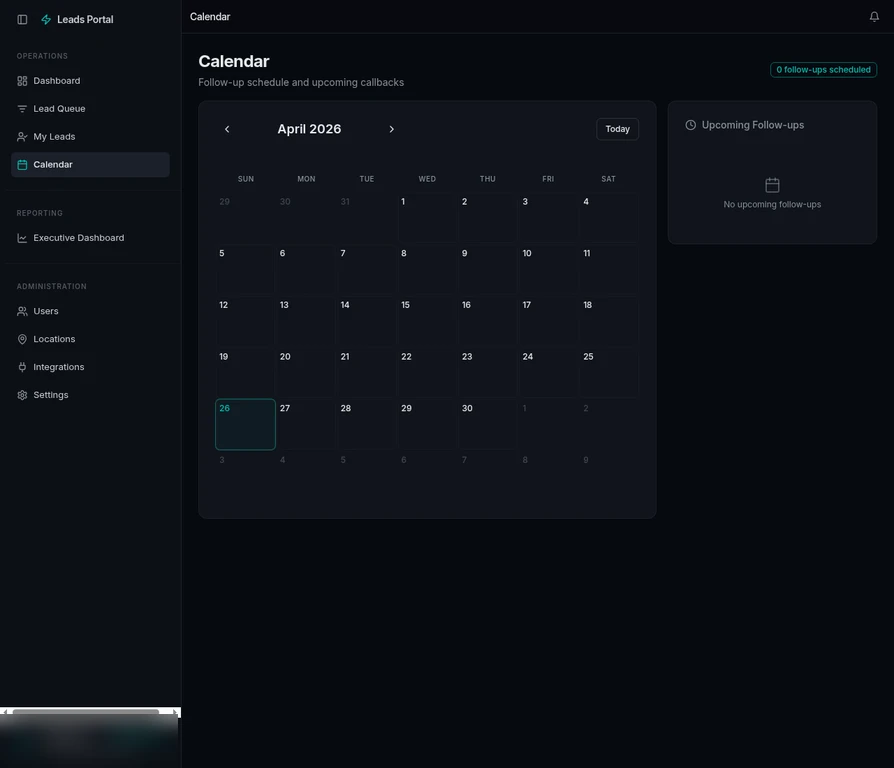Go to previous month with left chevron
The width and height of the screenshot is (894, 768).
tap(227, 129)
